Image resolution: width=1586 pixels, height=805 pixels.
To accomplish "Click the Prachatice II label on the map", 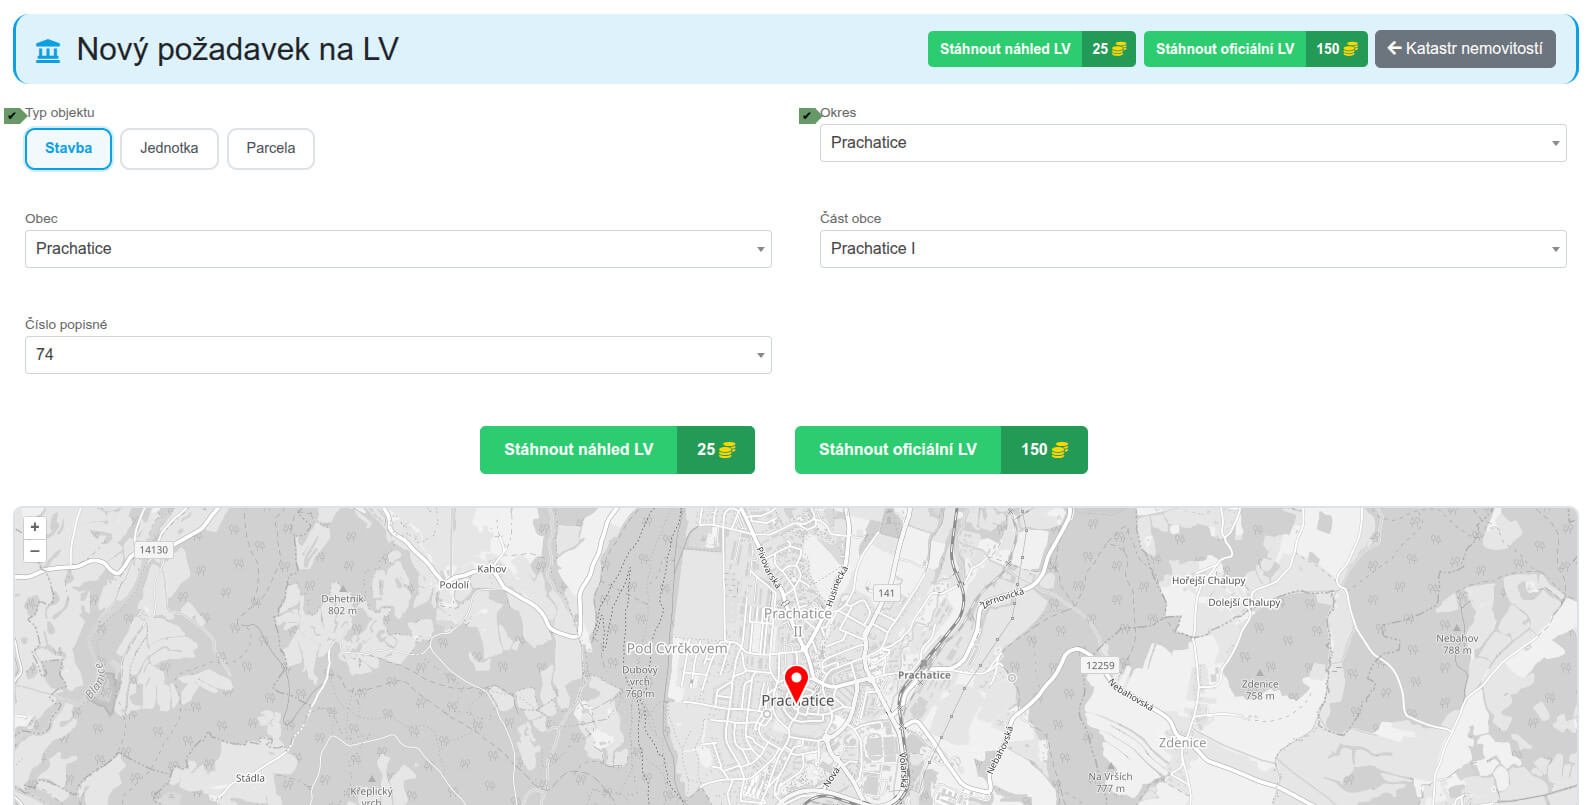I will pyautogui.click(x=797, y=621).
